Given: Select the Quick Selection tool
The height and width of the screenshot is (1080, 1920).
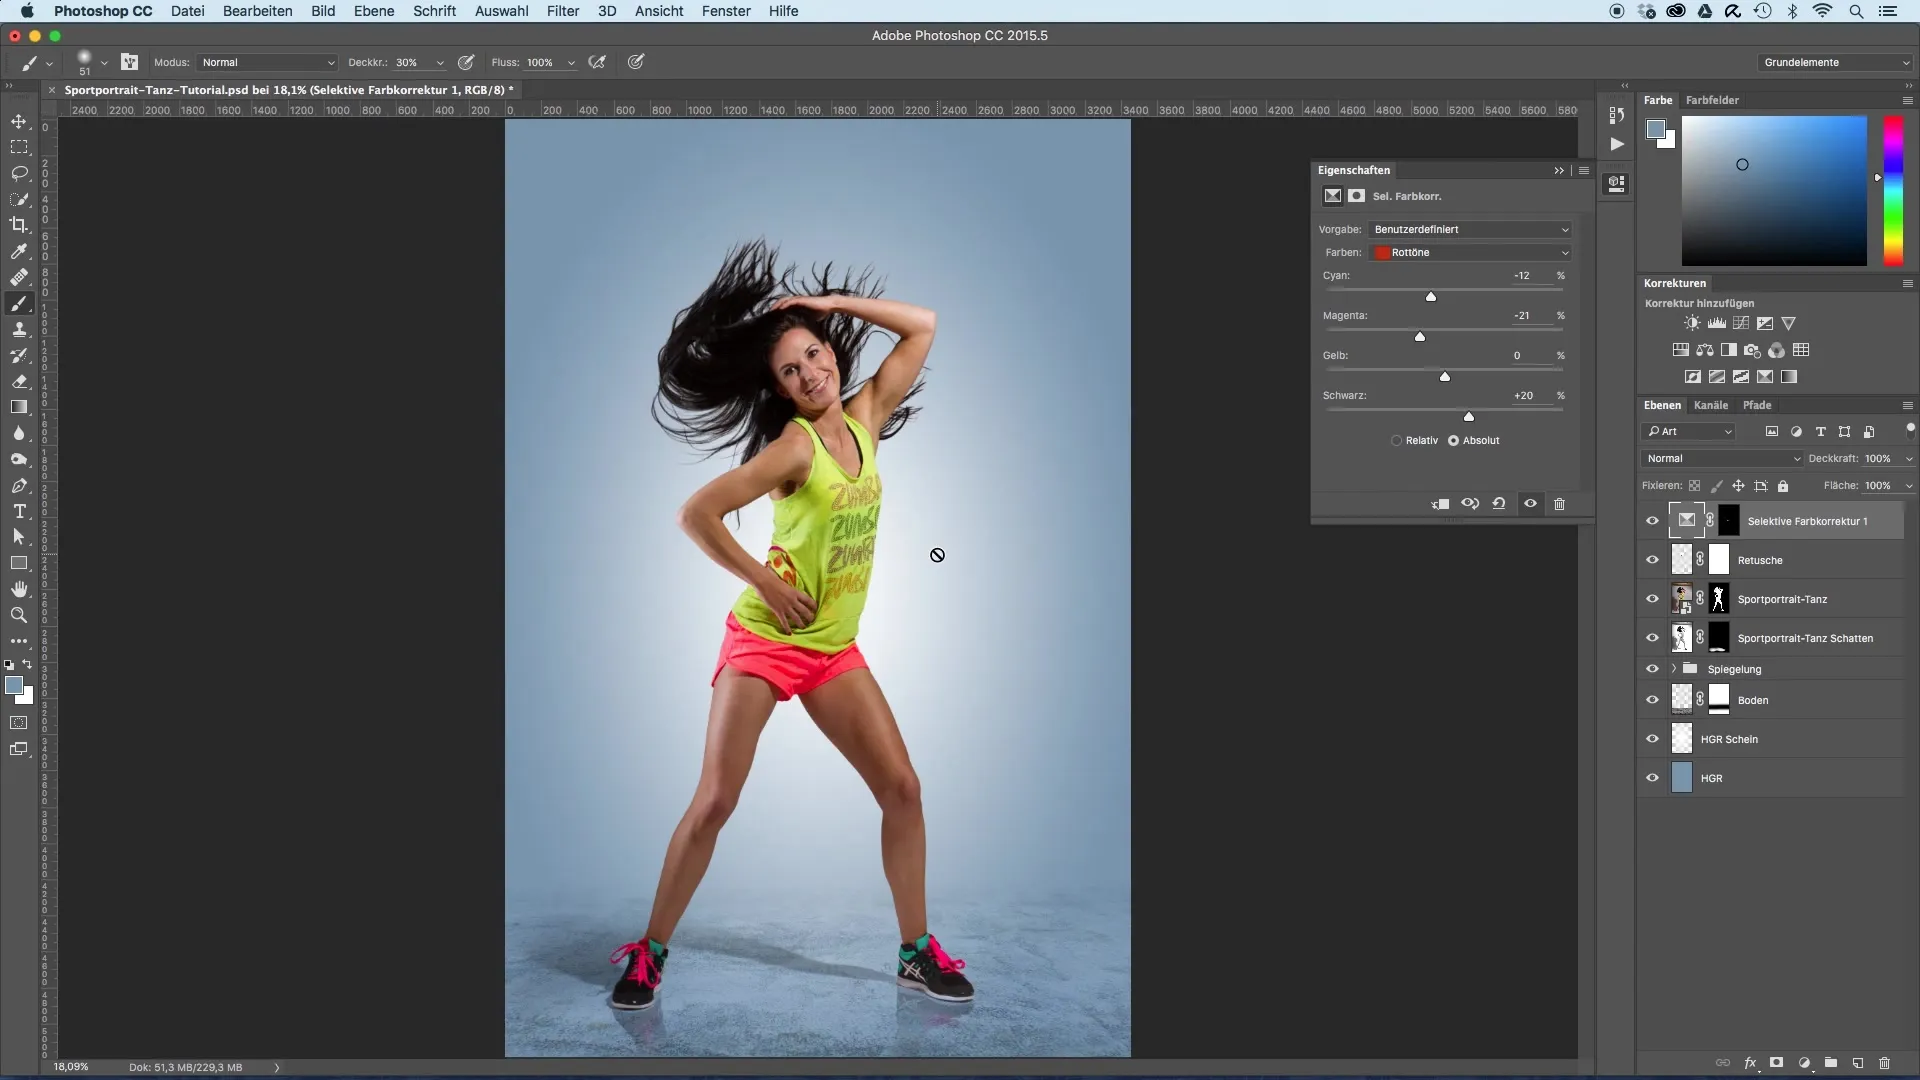Looking at the screenshot, I should pyautogui.click(x=19, y=199).
